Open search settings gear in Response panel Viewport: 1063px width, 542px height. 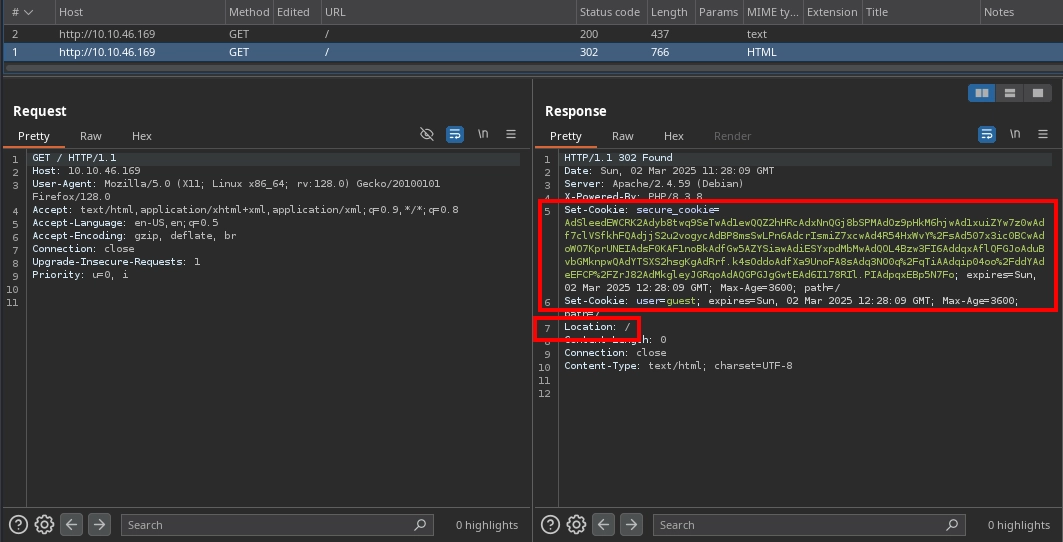coord(576,524)
